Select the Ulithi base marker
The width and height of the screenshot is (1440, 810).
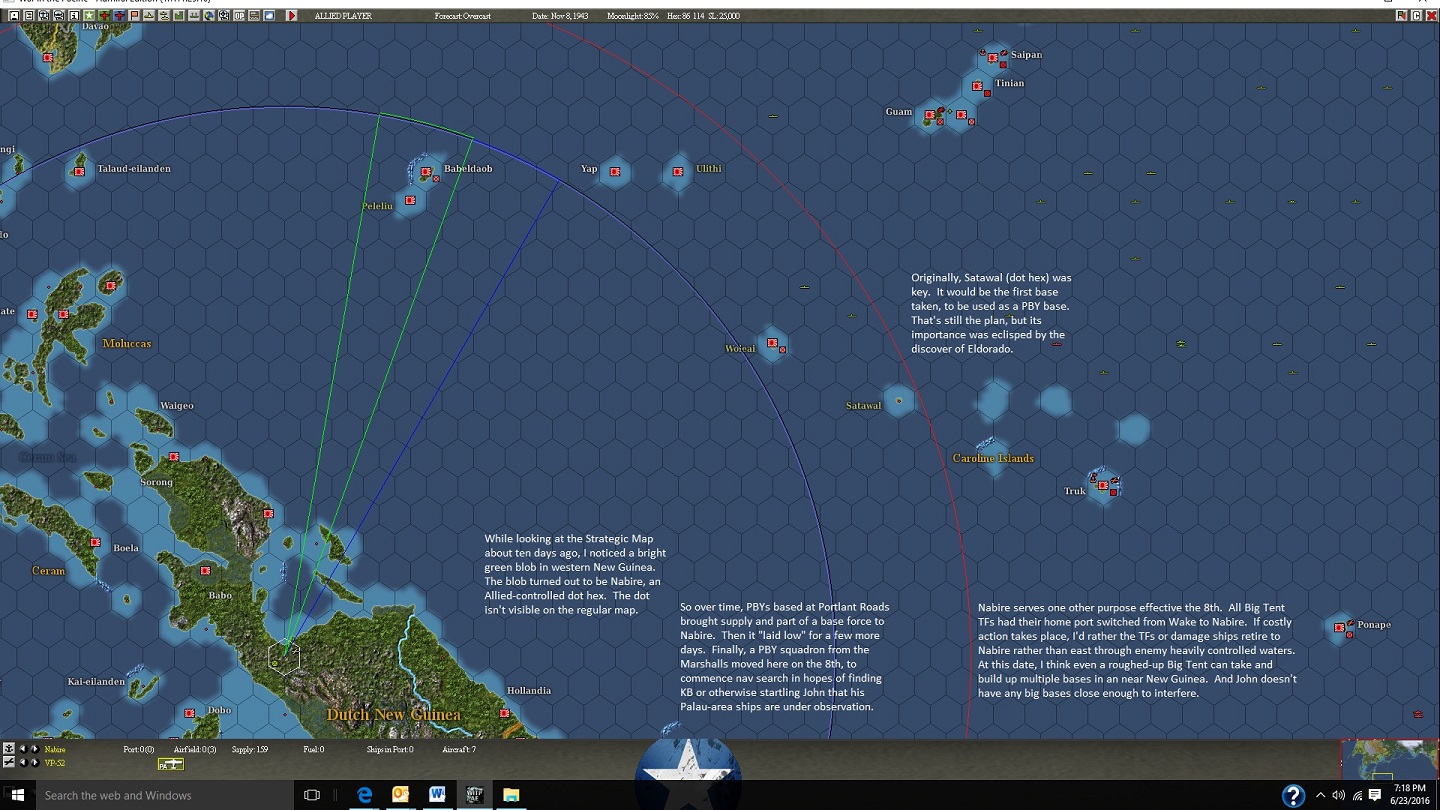point(679,172)
